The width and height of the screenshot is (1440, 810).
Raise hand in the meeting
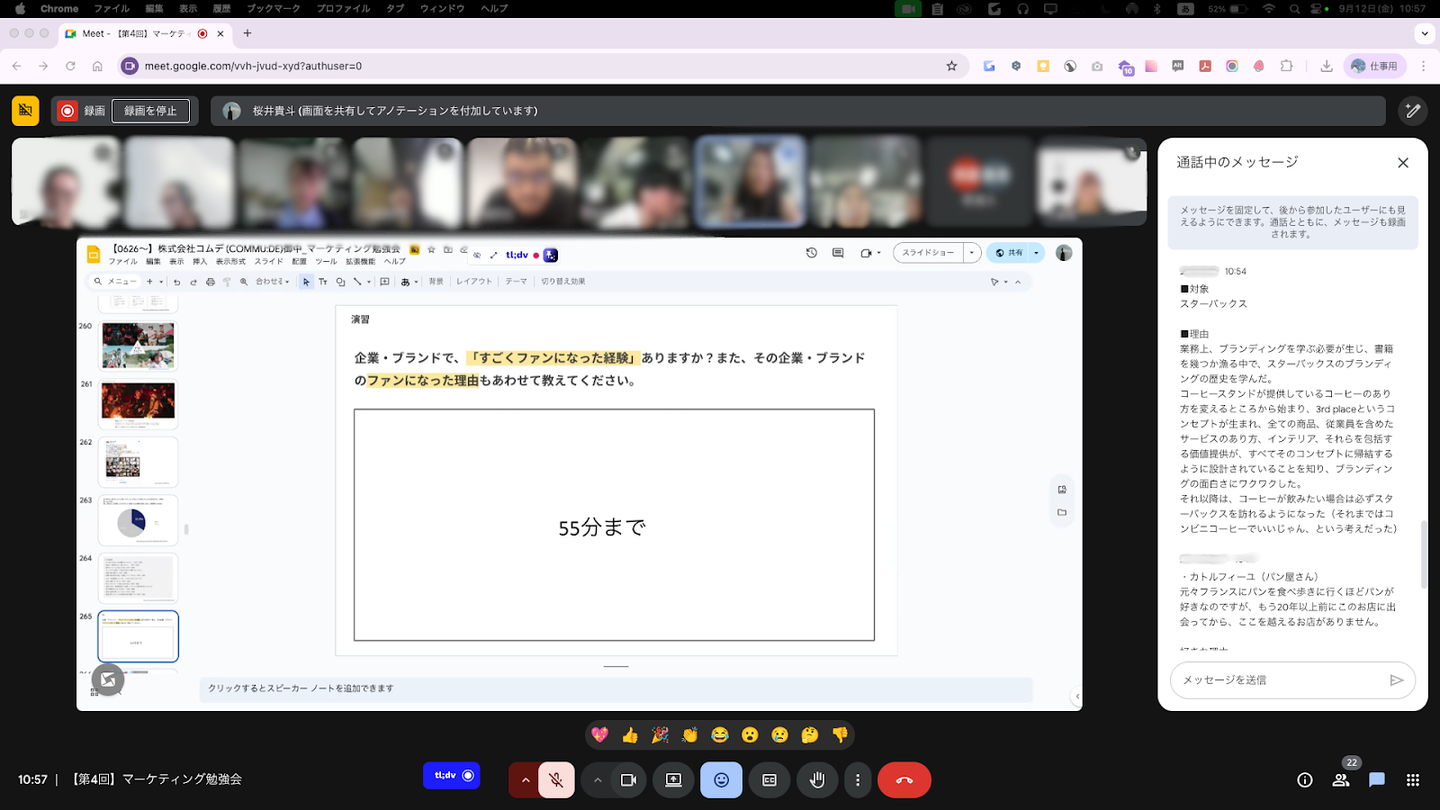tap(817, 780)
